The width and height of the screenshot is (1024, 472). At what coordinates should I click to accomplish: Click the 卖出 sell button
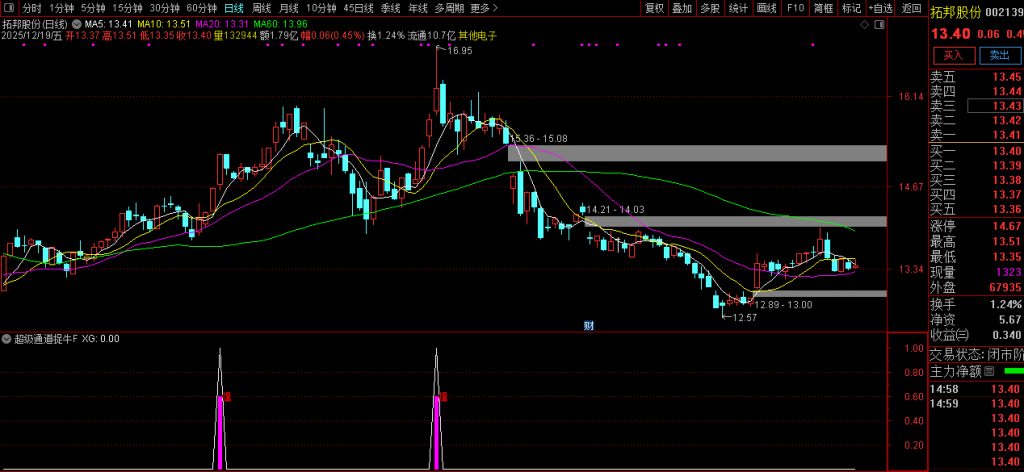click(998, 56)
